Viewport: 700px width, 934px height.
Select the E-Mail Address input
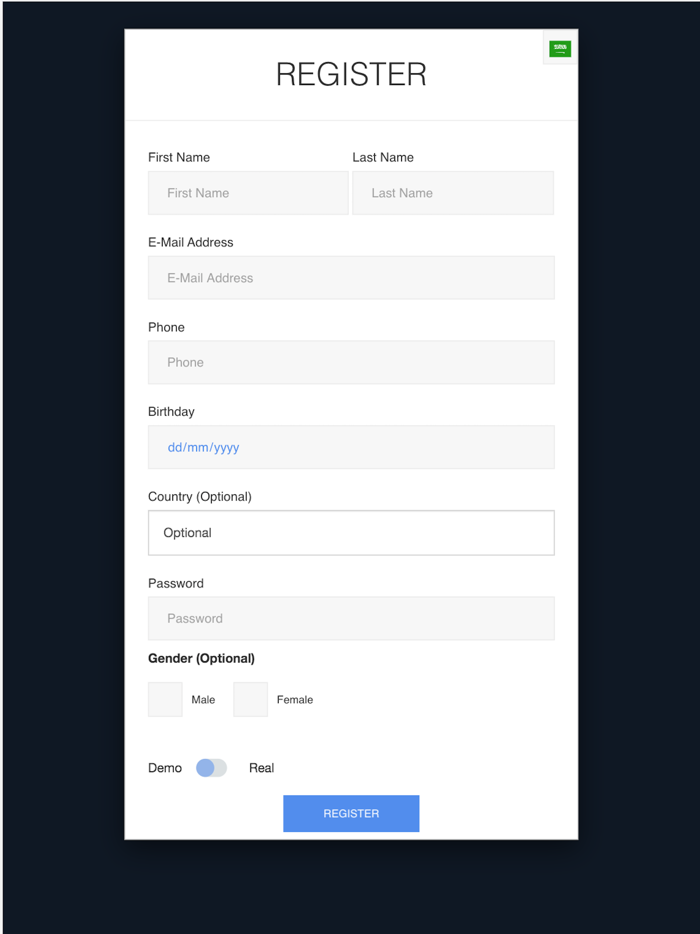pyautogui.click(x=351, y=277)
